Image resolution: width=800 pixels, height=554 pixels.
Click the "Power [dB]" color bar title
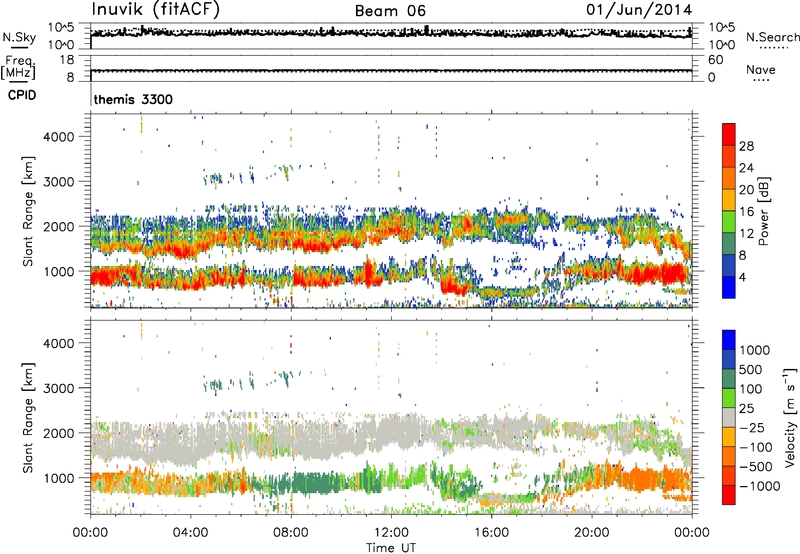(x=763, y=211)
